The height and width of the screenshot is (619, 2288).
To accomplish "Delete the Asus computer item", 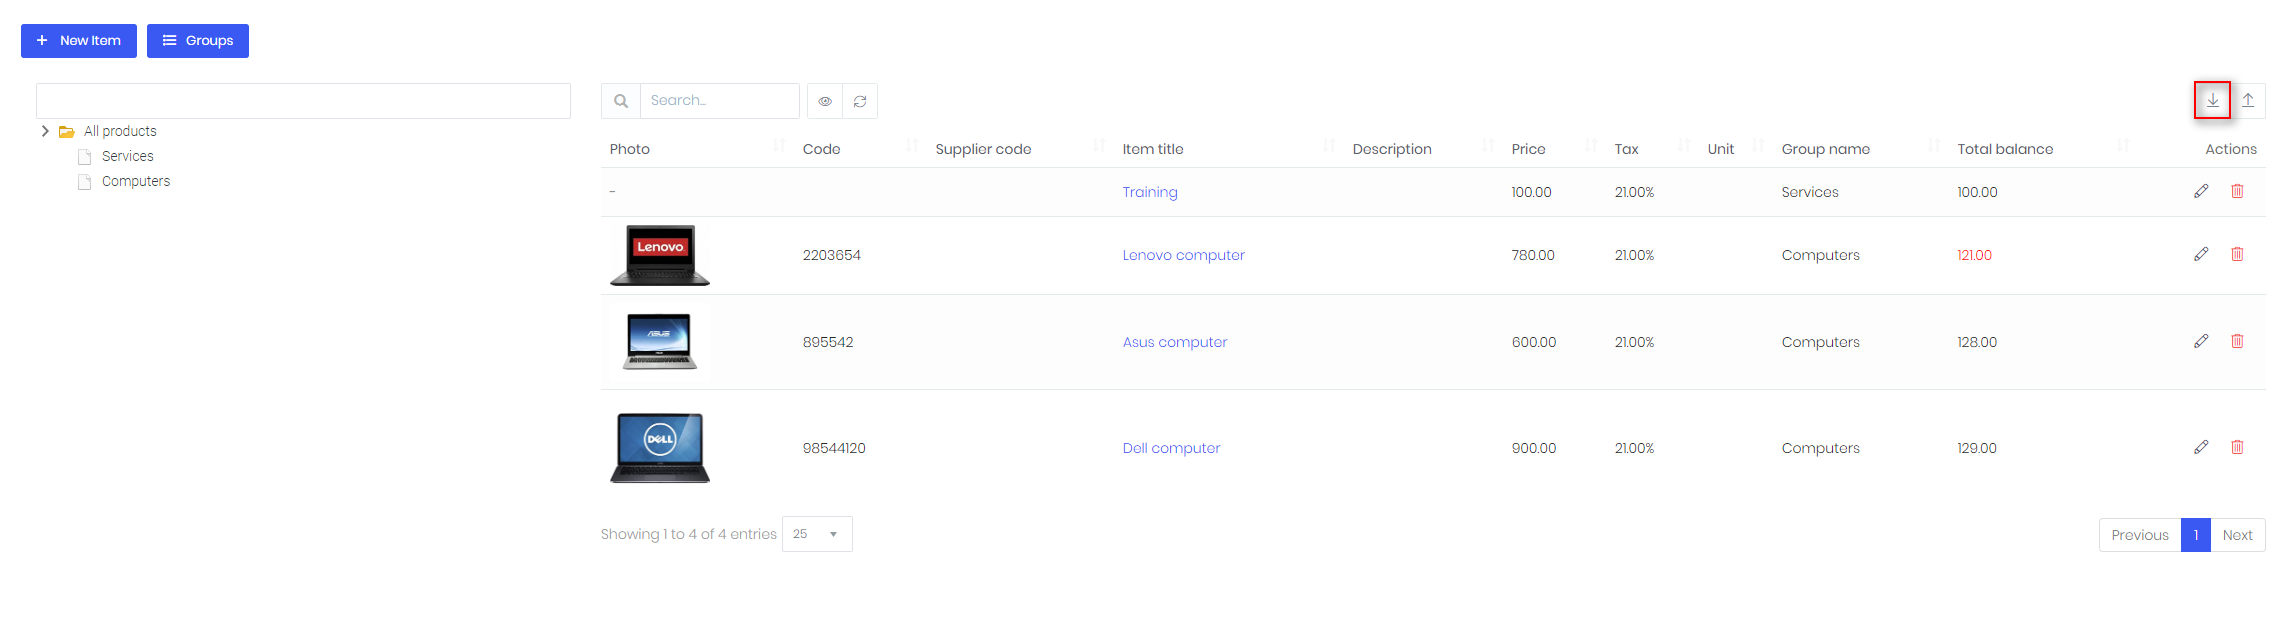I will (2237, 341).
